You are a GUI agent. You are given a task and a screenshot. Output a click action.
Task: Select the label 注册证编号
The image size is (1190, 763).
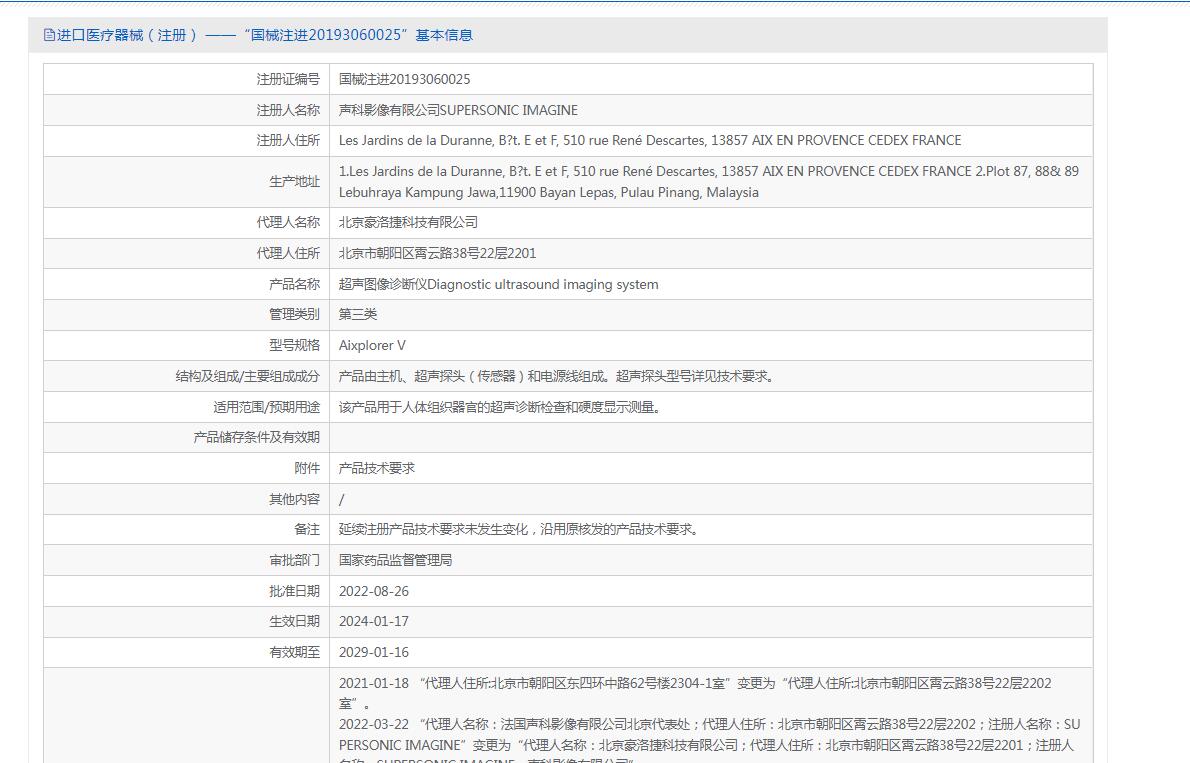click(x=288, y=79)
